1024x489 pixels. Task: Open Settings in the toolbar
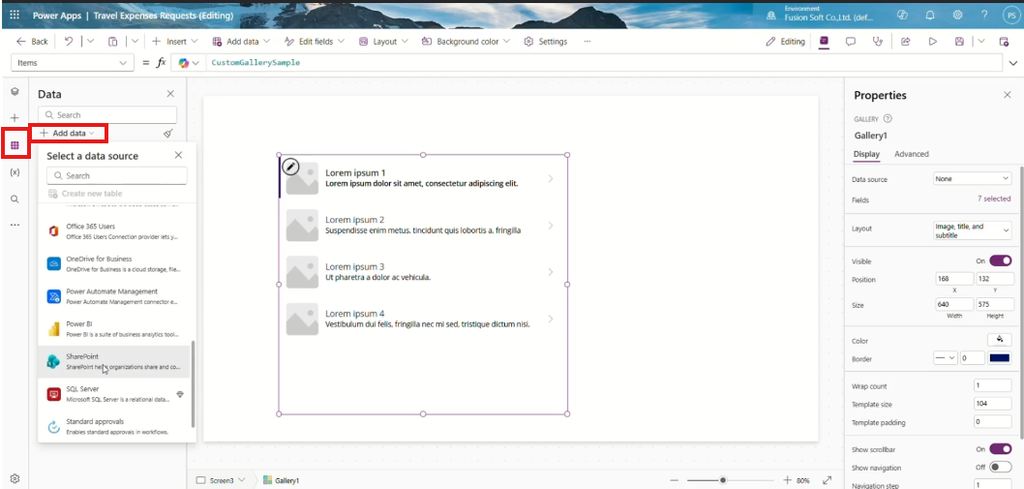pos(545,41)
